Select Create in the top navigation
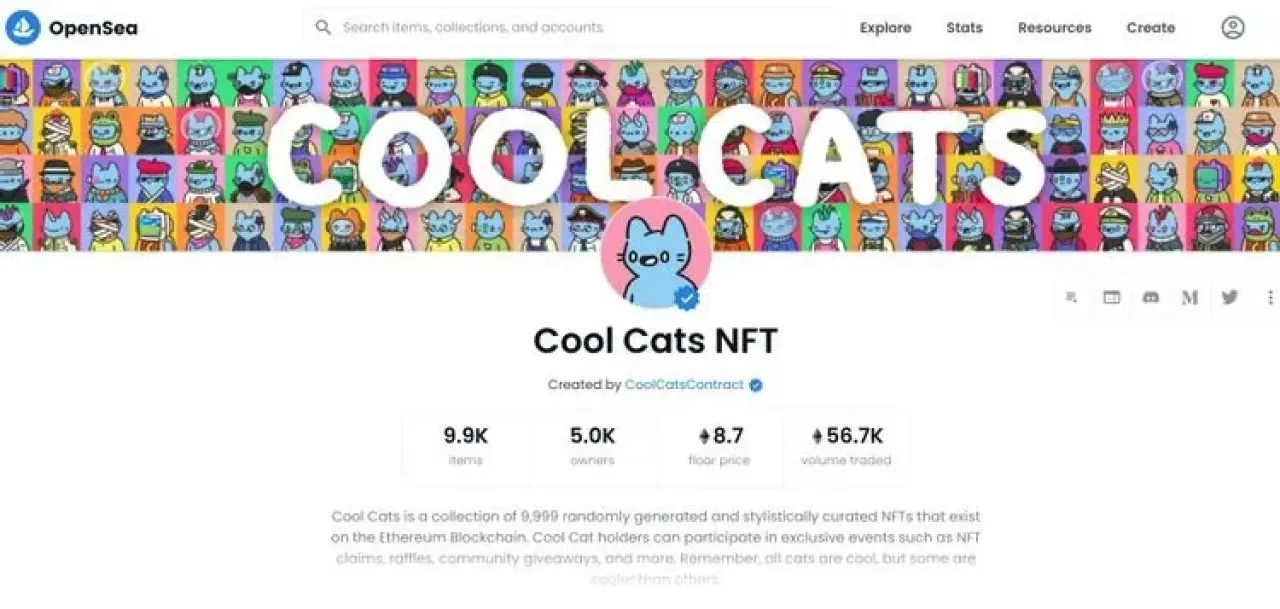The image size is (1280, 609). click(1150, 28)
